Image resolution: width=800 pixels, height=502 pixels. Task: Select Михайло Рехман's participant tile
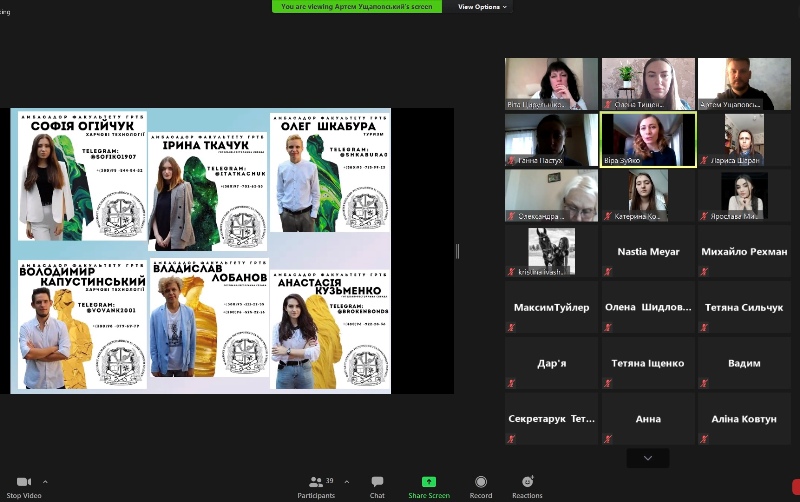coord(745,252)
